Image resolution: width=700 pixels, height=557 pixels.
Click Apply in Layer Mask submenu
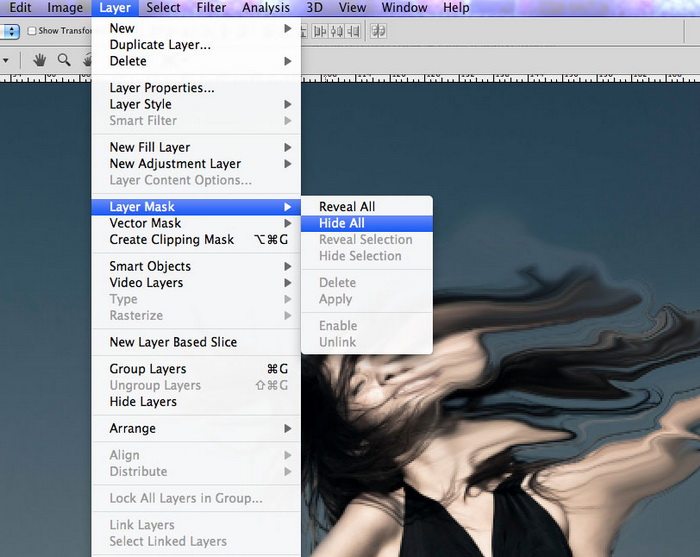[367, 299]
